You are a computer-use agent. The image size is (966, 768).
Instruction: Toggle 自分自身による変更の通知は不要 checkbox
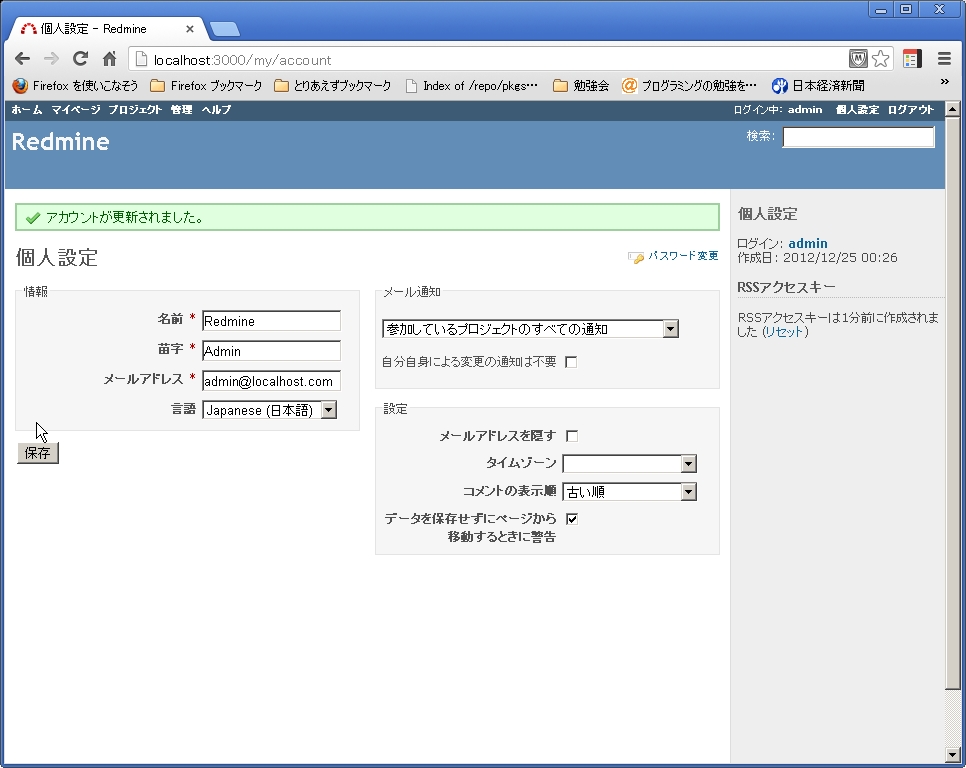571,362
